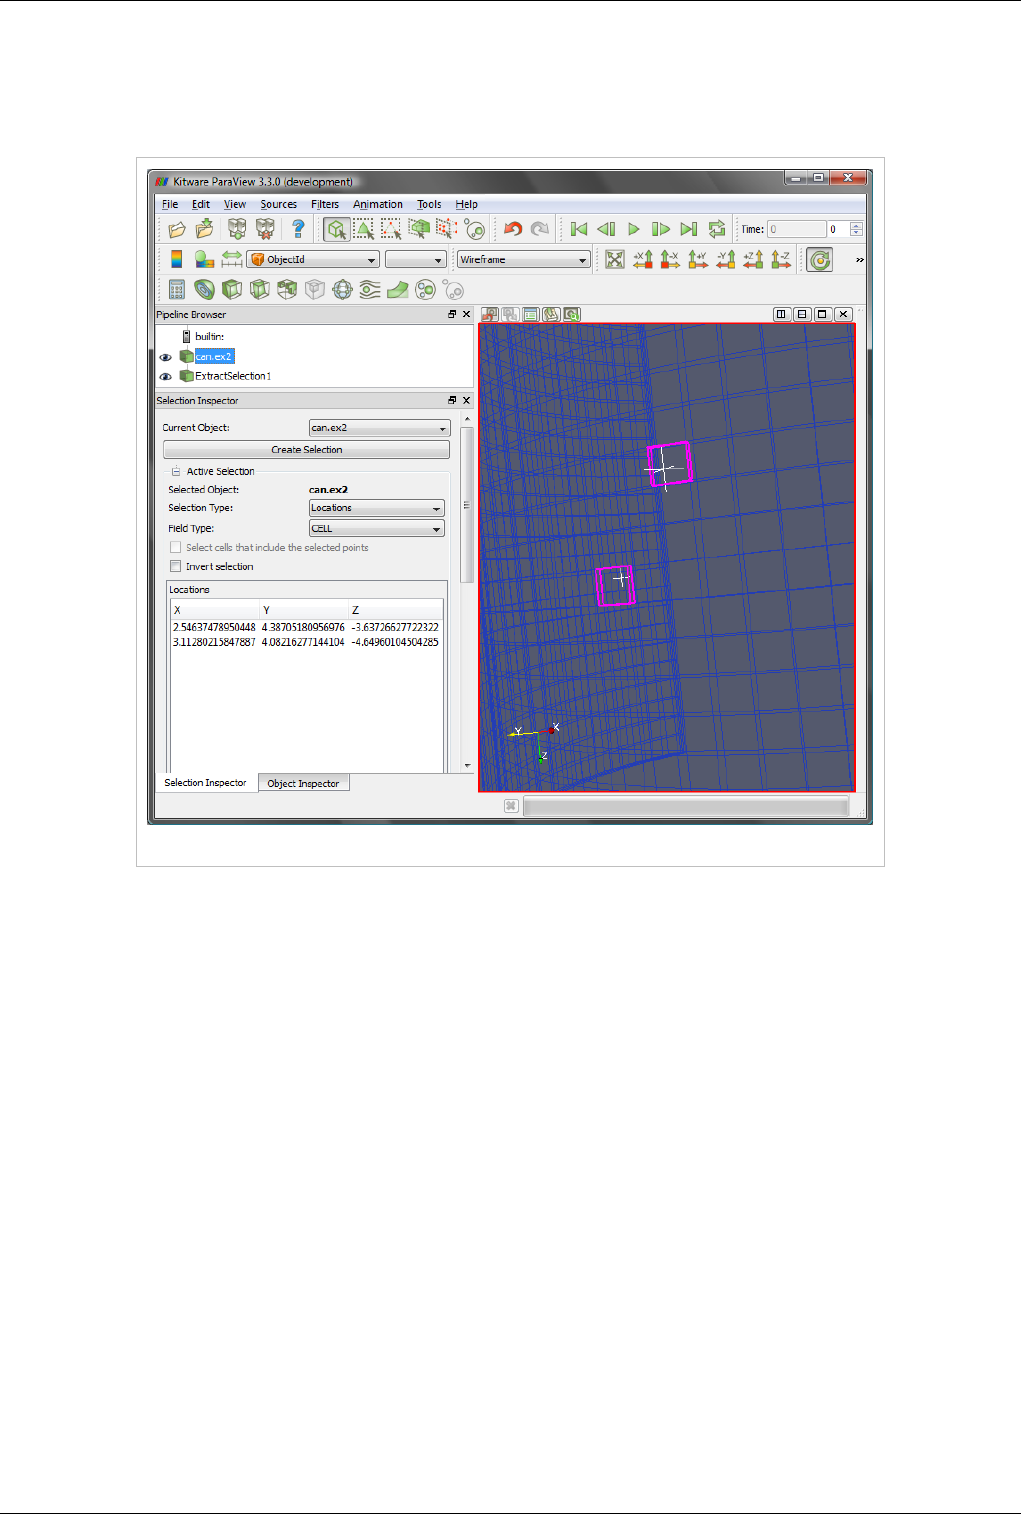Set view direction to -Z

pos(781,259)
